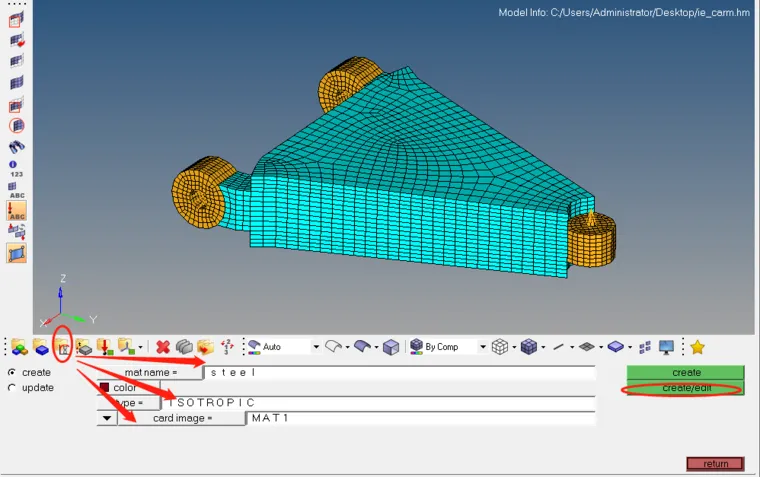Expand arrow next to System Collectors icon
The image size is (760, 477).
[141, 347]
